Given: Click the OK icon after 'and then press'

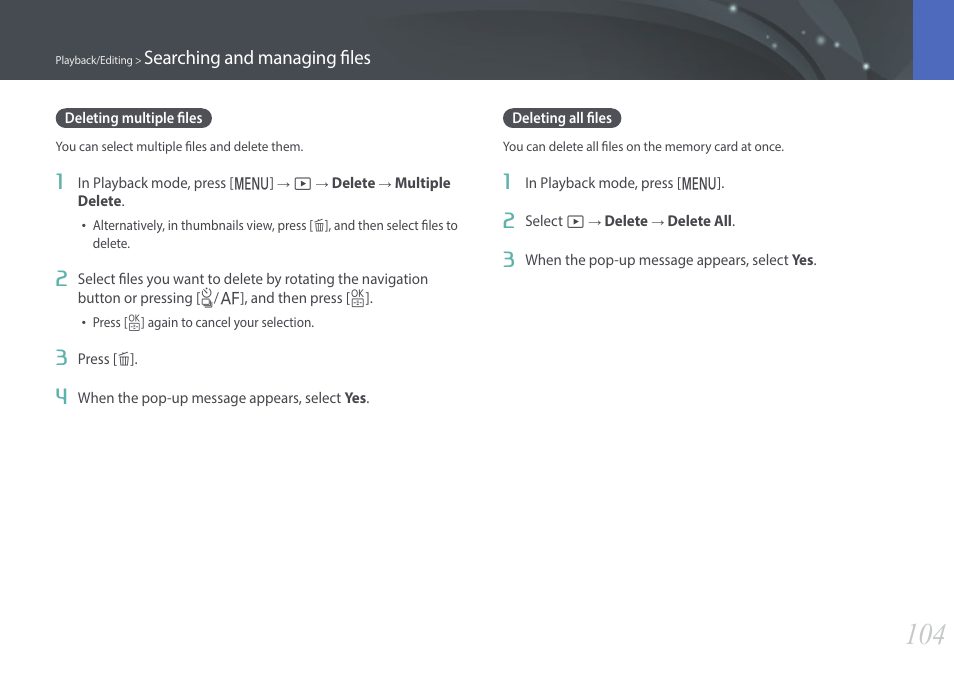Looking at the screenshot, I should (x=357, y=298).
